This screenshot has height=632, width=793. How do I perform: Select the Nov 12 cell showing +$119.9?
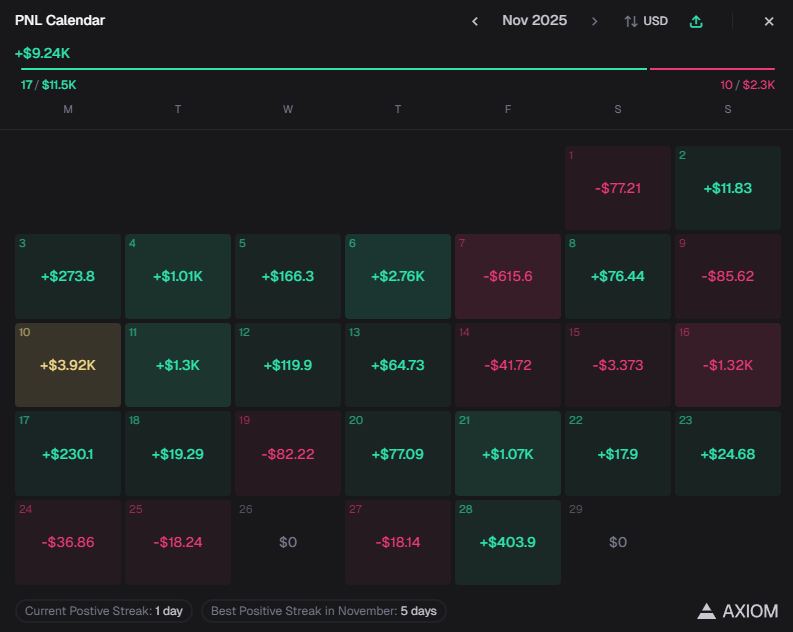point(288,365)
